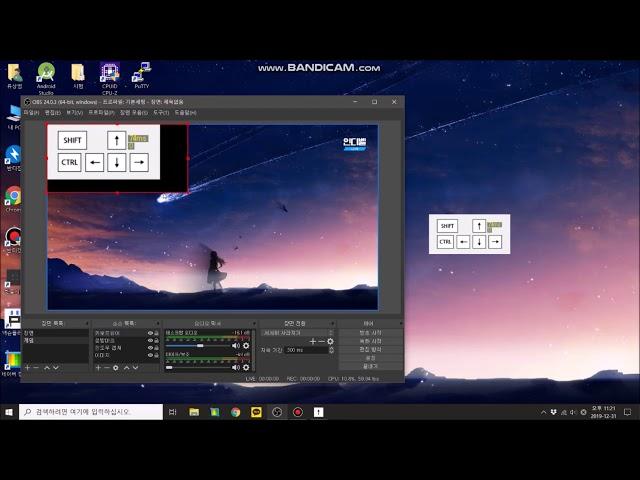Add a scene transition with plus icon

coord(313,341)
